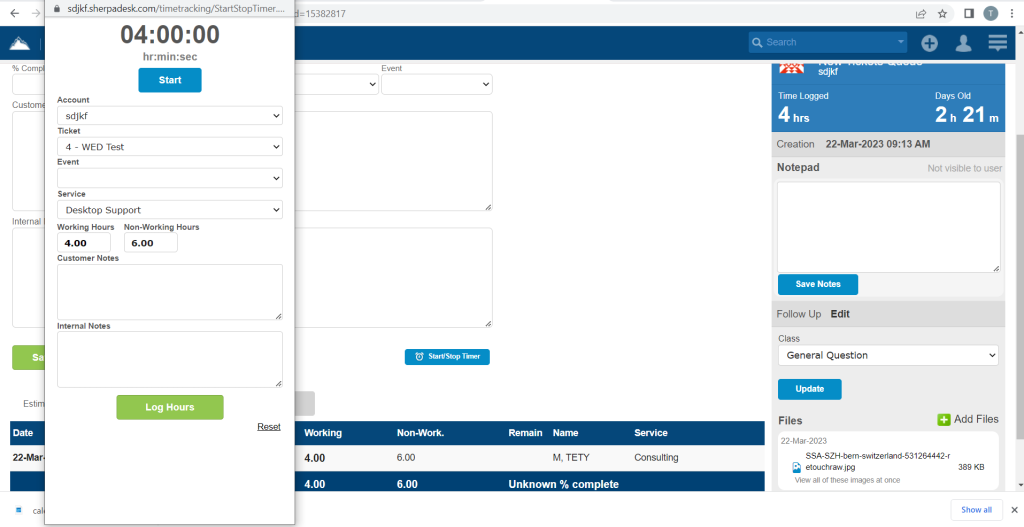Click the jpg file type icon

pos(797,468)
